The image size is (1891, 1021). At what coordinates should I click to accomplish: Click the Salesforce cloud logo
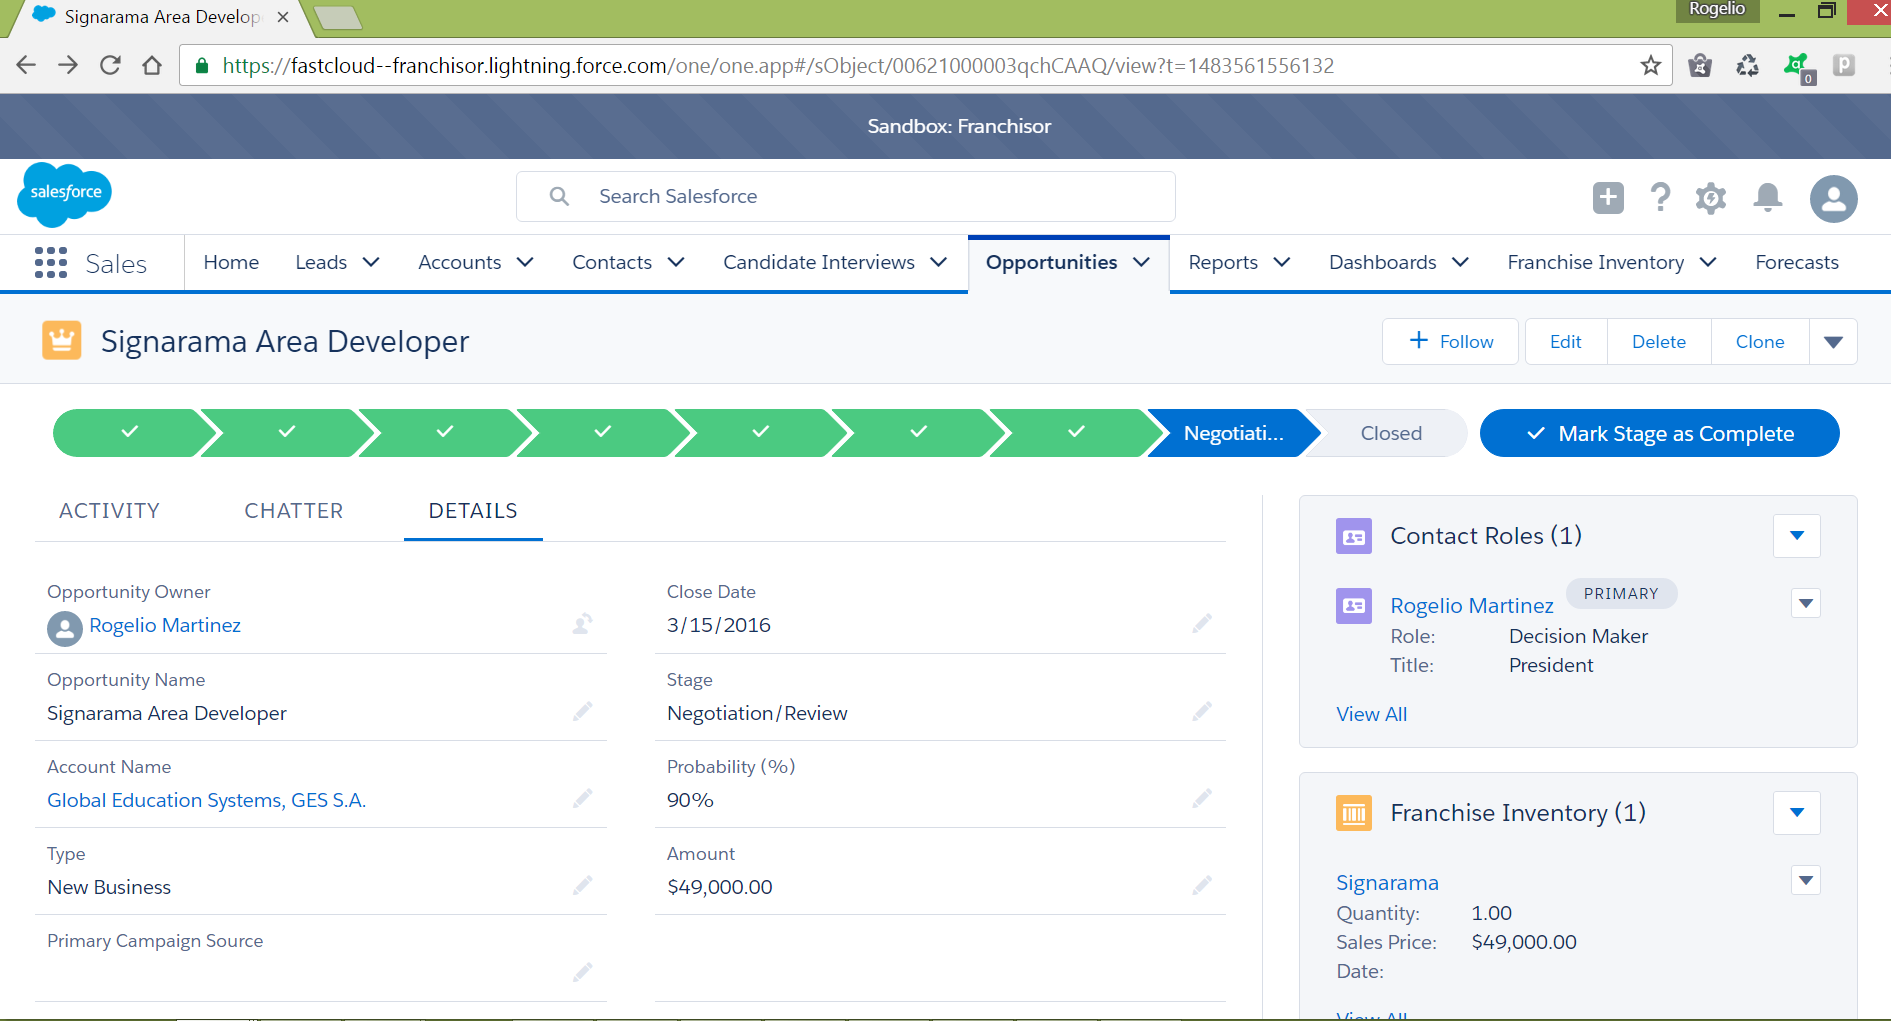coord(64,193)
